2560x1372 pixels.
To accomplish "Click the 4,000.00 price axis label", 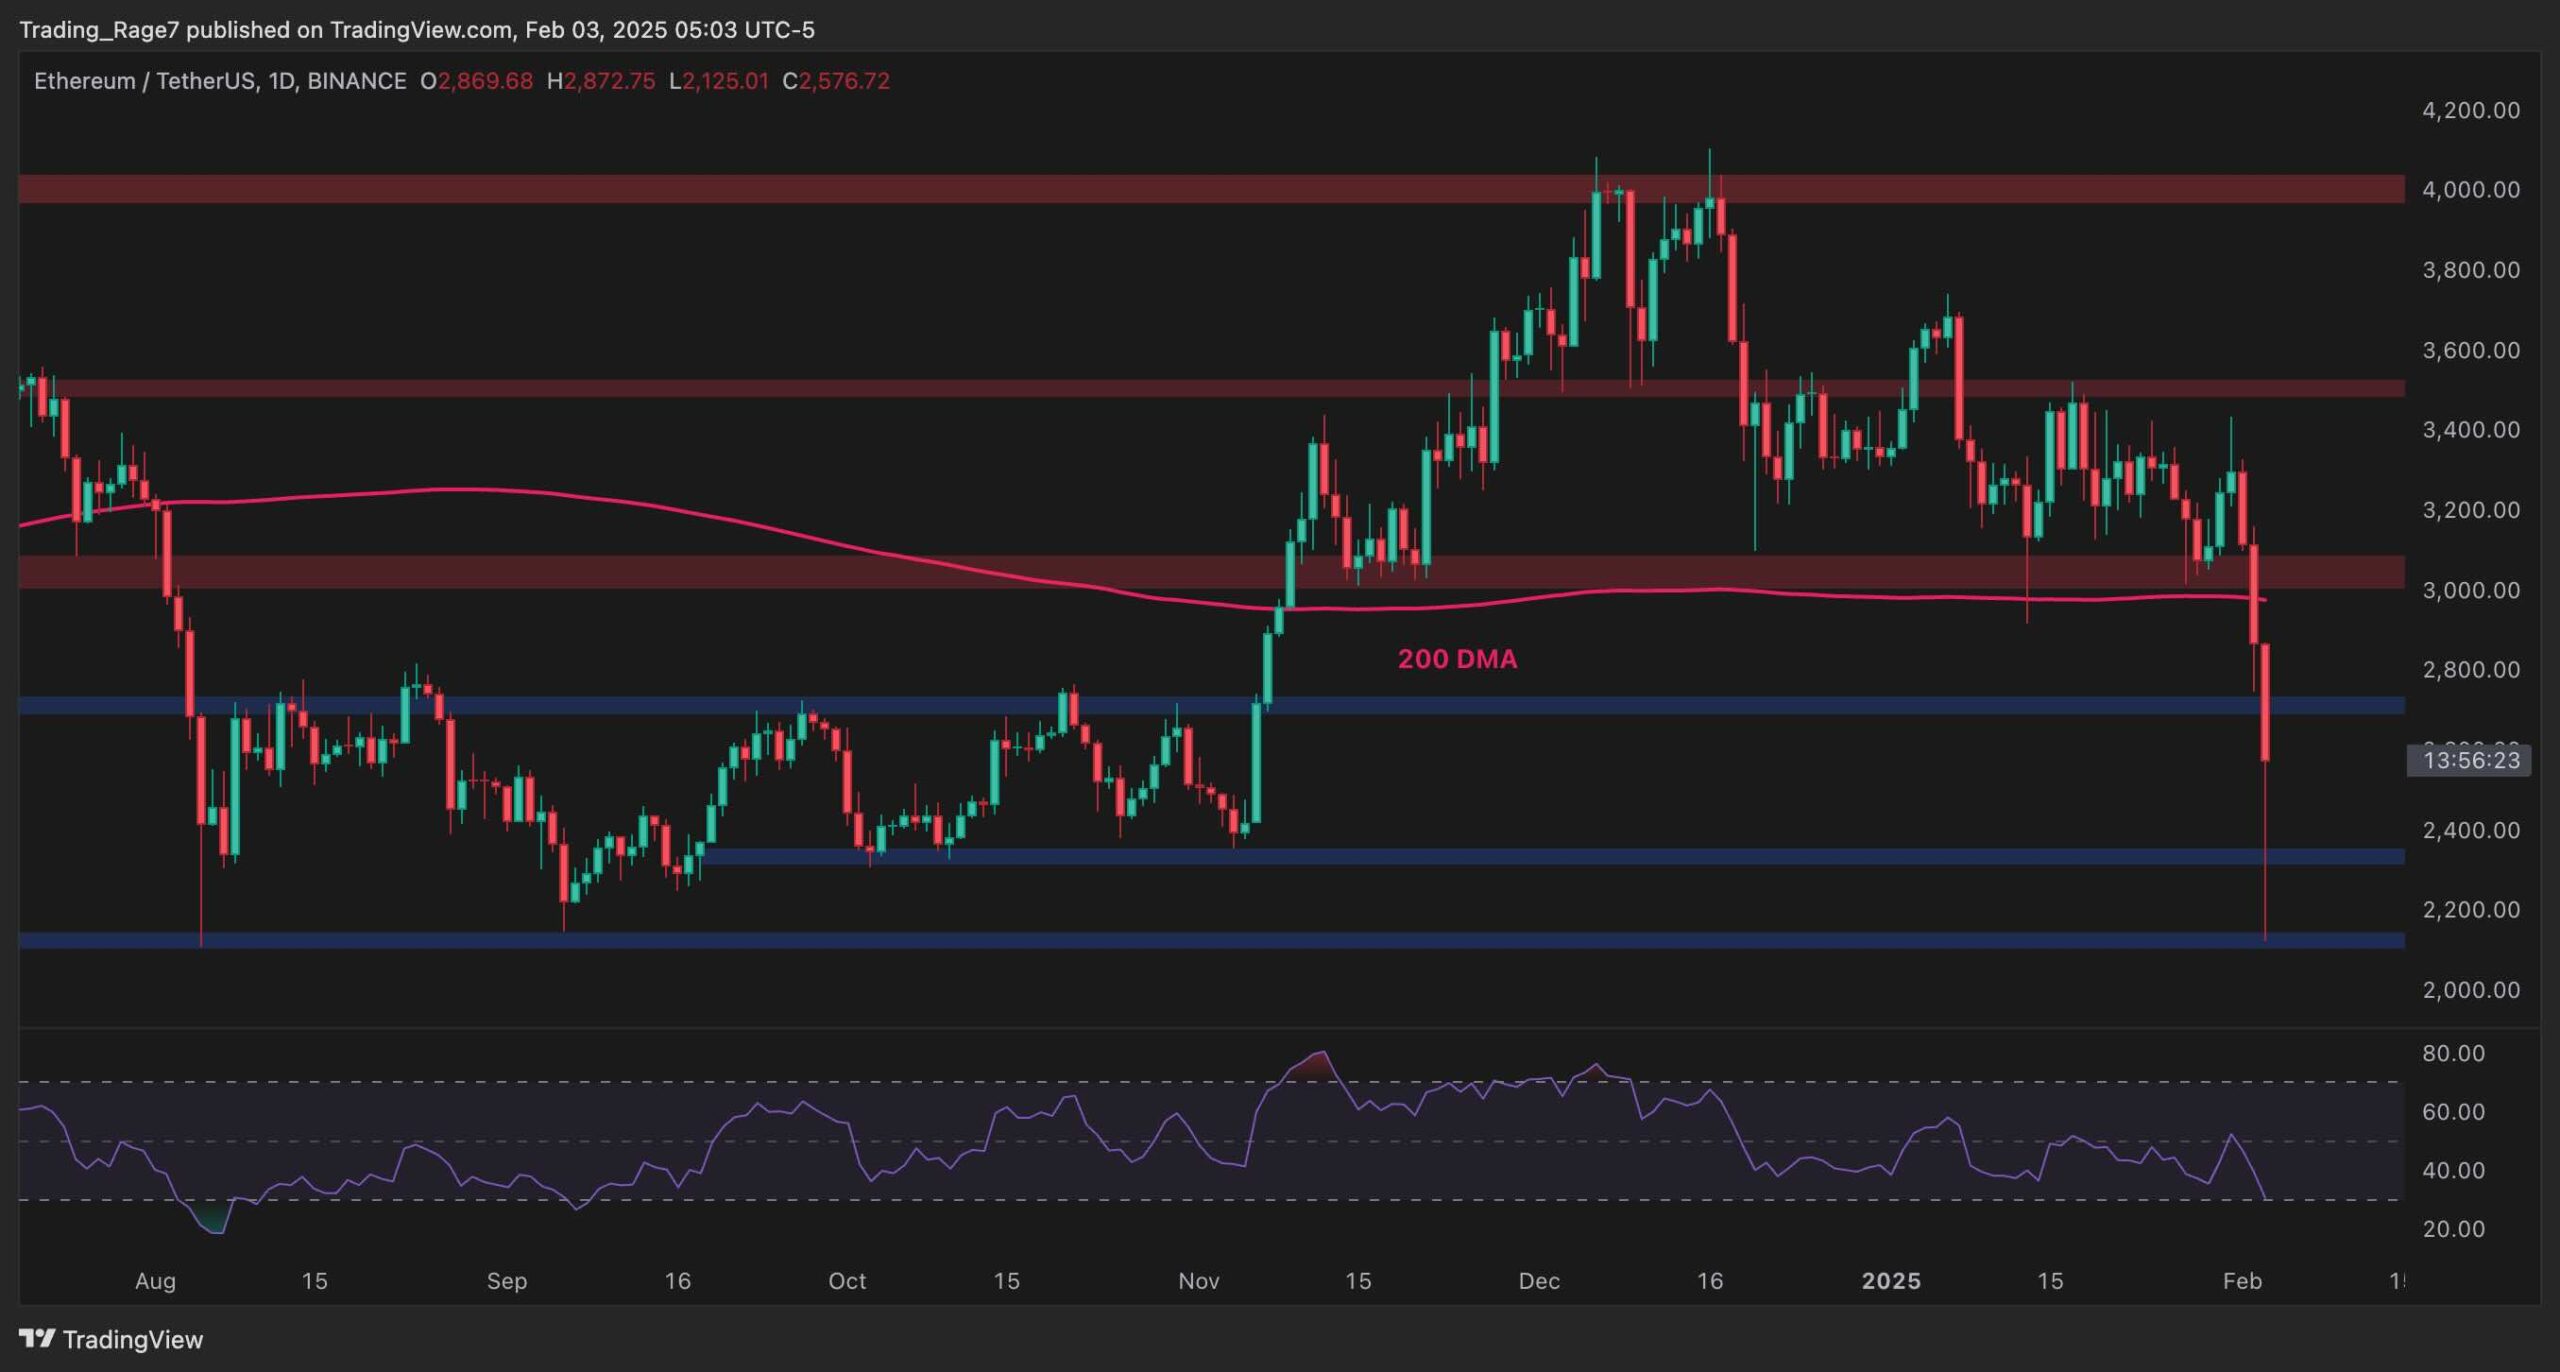I will tap(2470, 190).
